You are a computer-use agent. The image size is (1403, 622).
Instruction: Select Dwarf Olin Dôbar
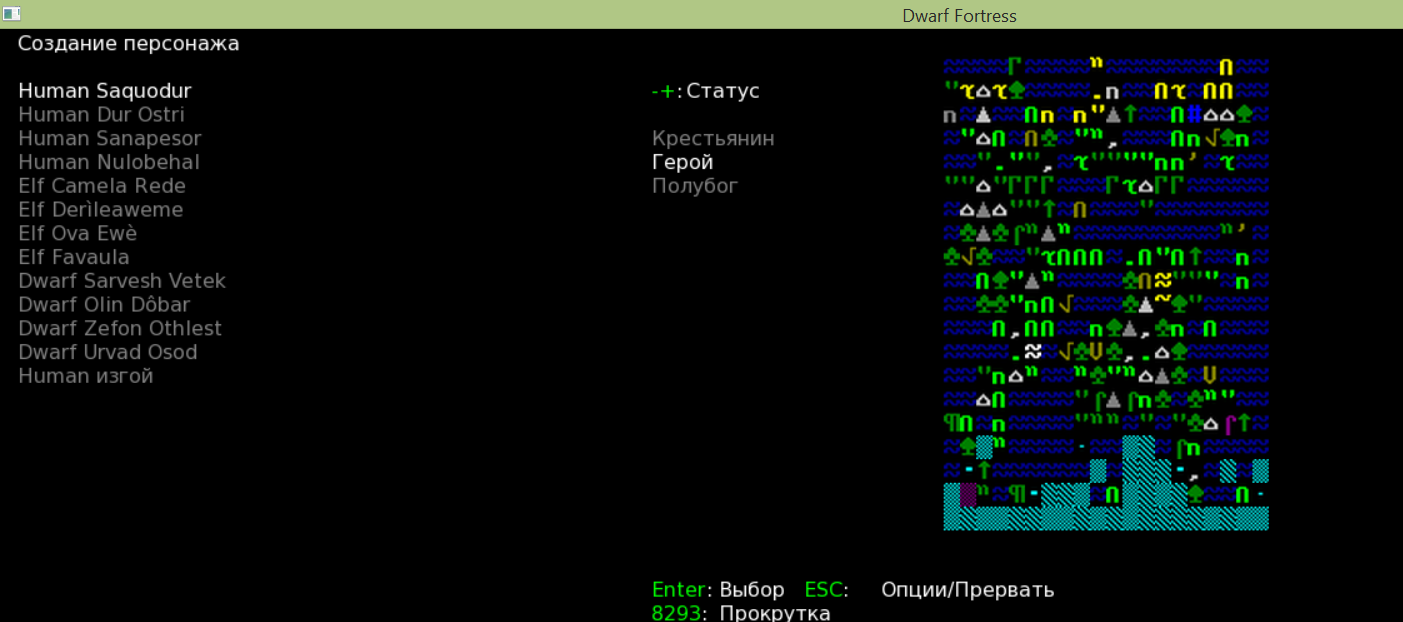click(x=104, y=304)
